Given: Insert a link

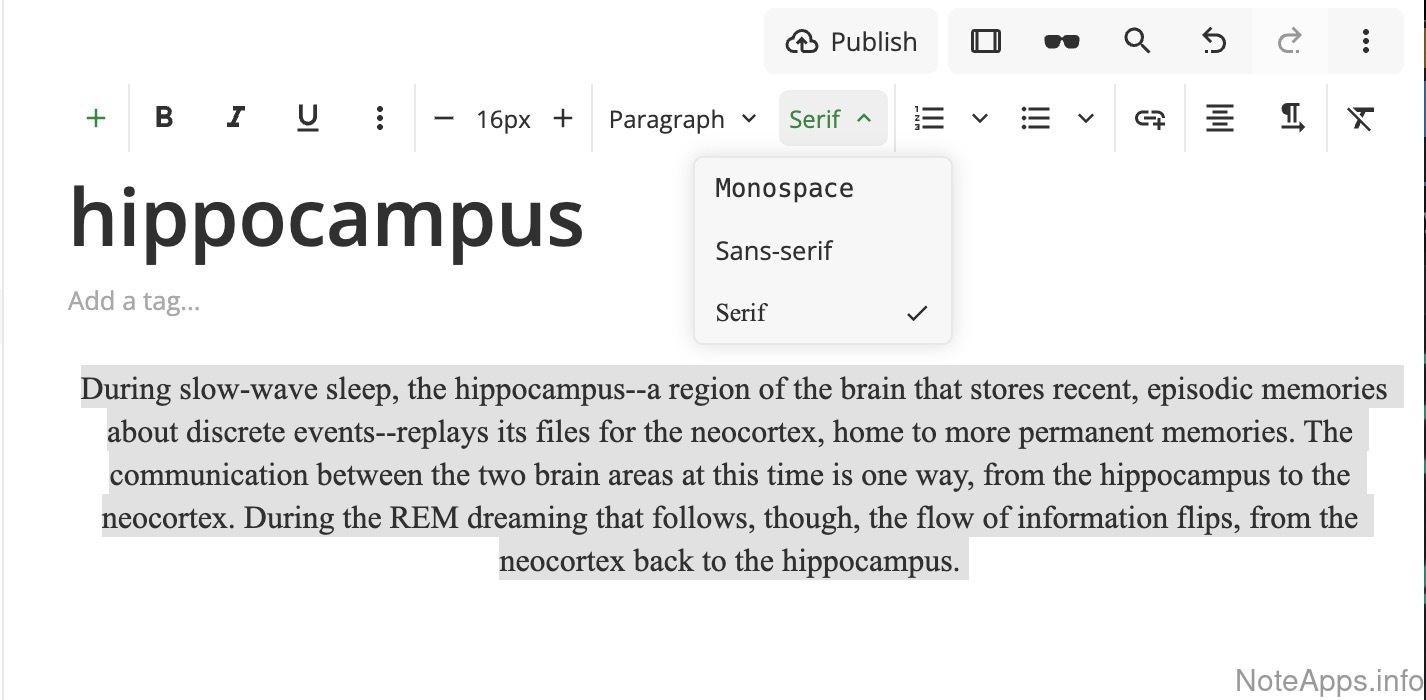Looking at the screenshot, I should point(1150,119).
